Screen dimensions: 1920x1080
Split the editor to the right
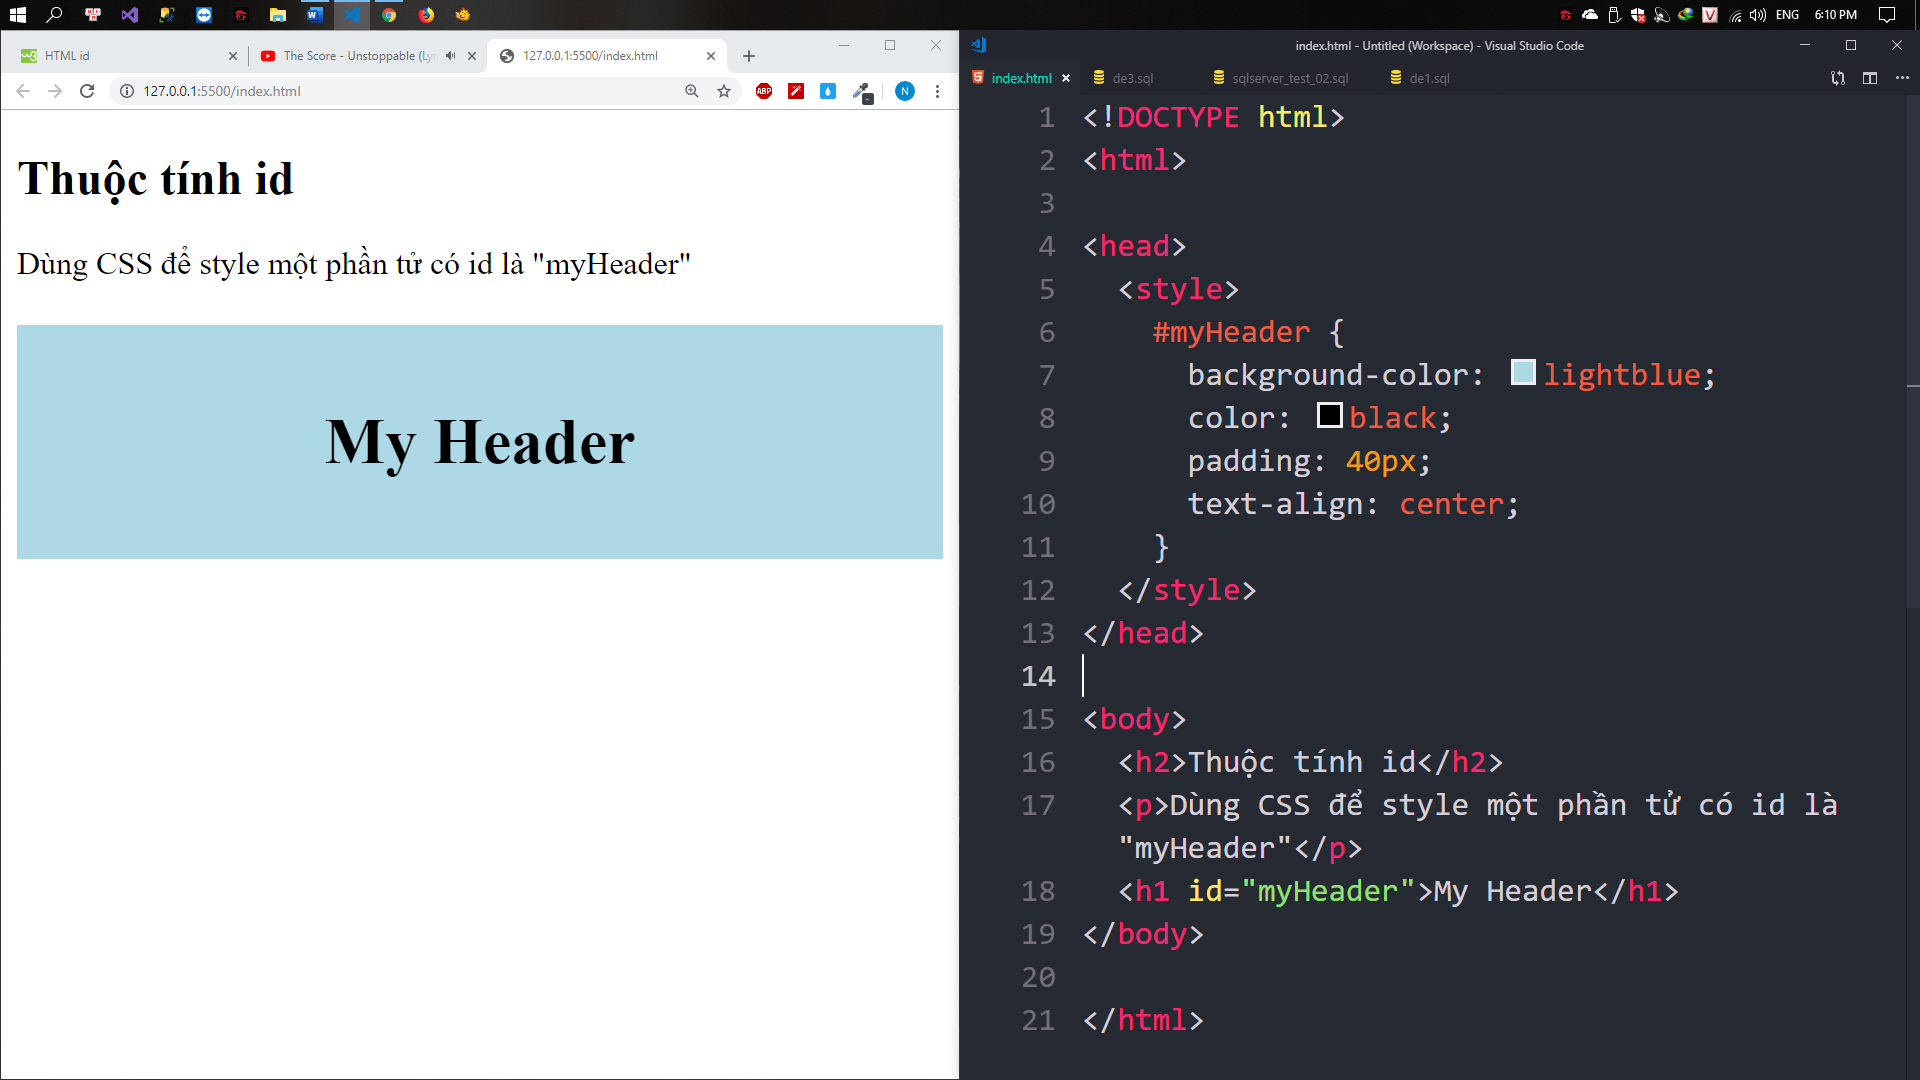tap(1869, 78)
